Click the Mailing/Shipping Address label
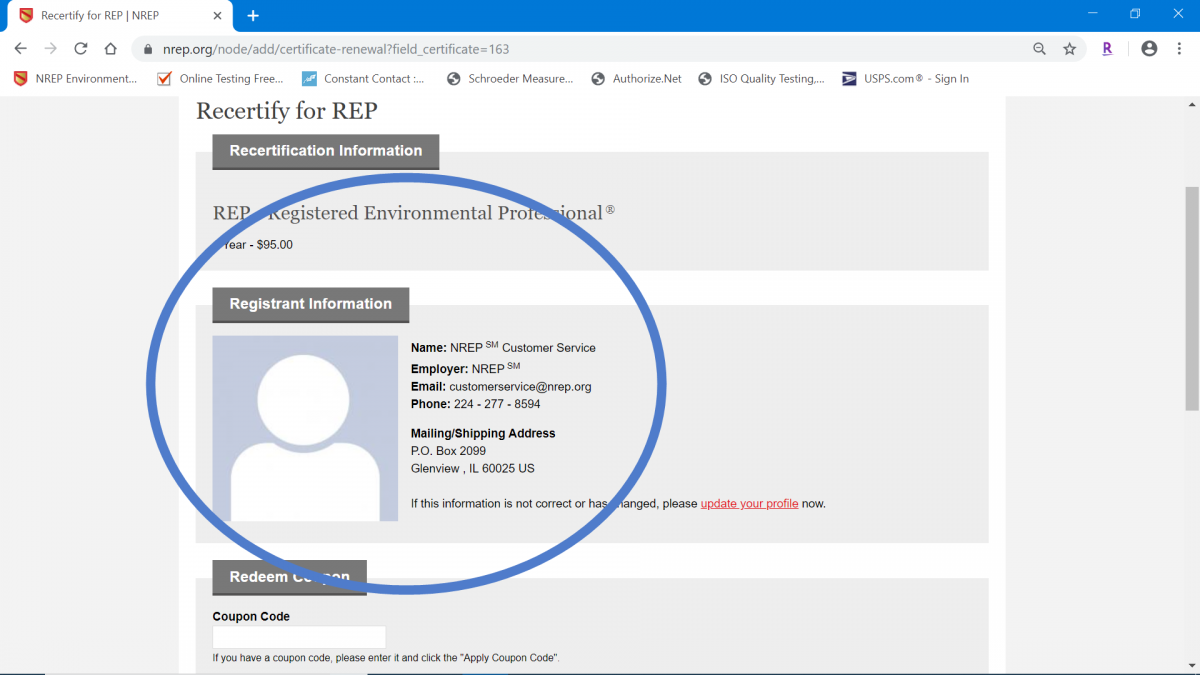The image size is (1200, 675). 483,434
